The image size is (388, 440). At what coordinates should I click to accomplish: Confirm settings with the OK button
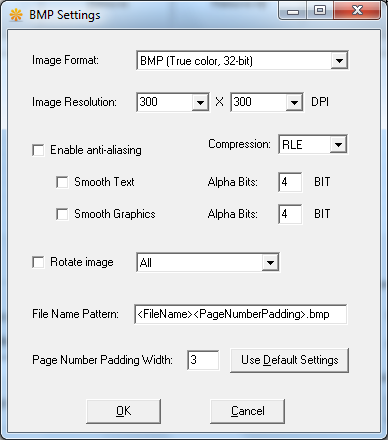point(123,411)
